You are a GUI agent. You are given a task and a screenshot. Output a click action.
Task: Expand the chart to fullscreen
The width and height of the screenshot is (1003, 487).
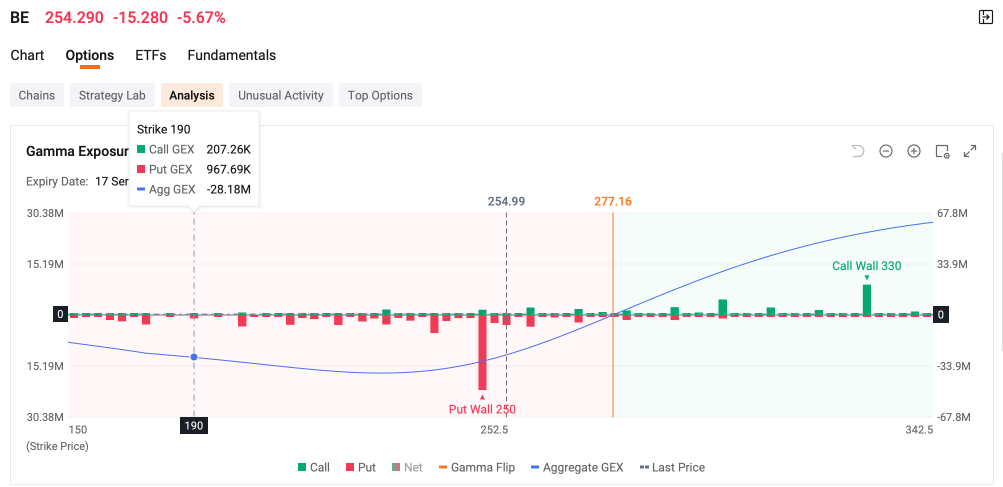[x=970, y=151]
